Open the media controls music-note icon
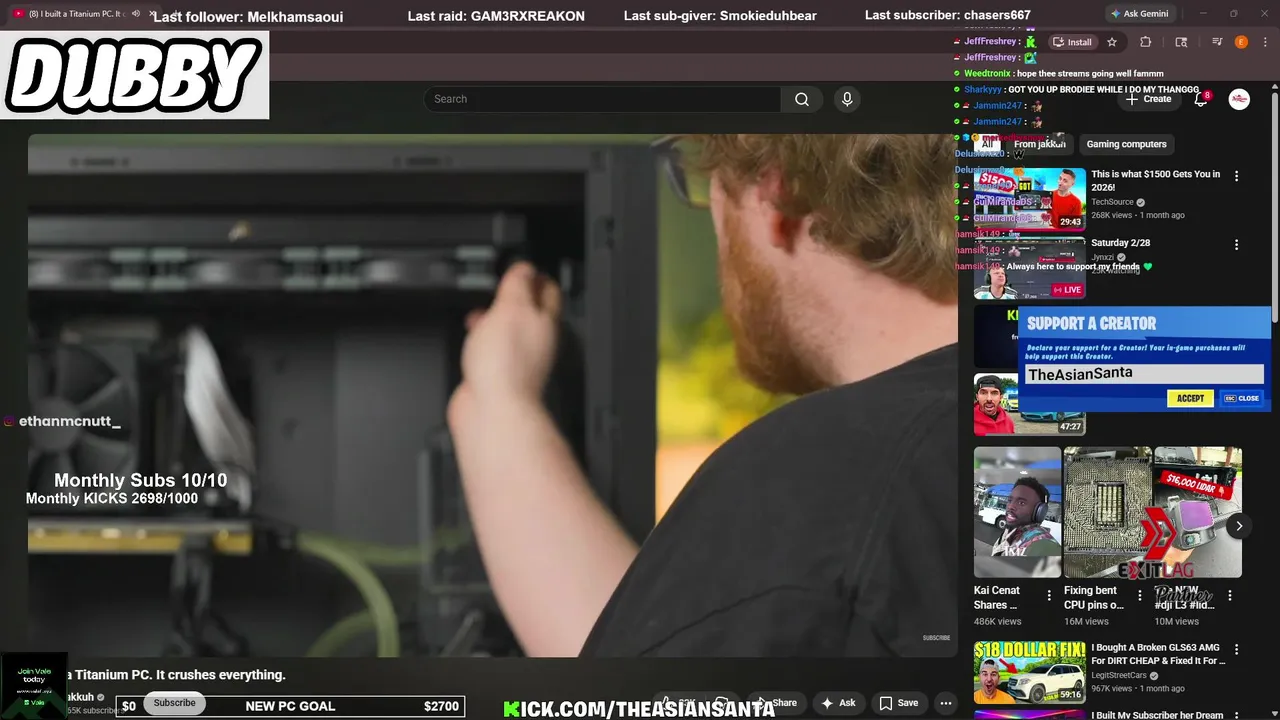The image size is (1280, 720). point(1217,42)
